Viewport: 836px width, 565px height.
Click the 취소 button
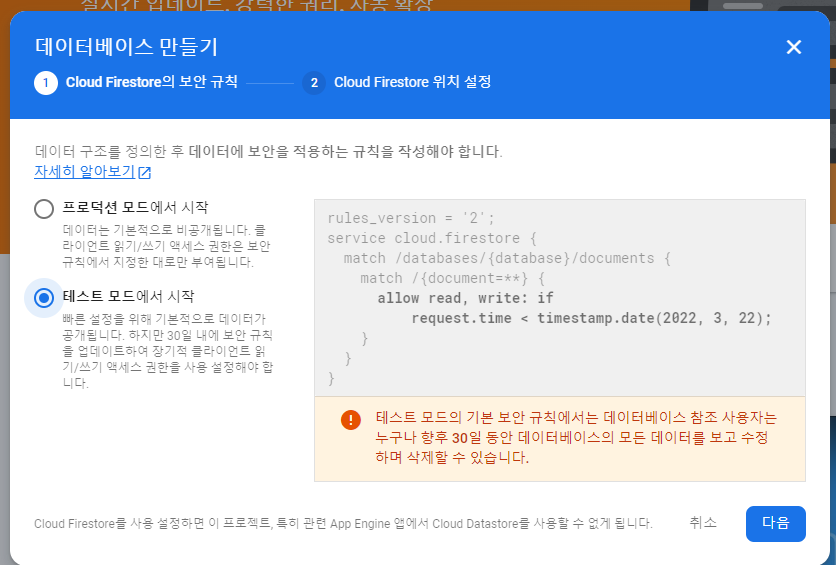tap(703, 522)
